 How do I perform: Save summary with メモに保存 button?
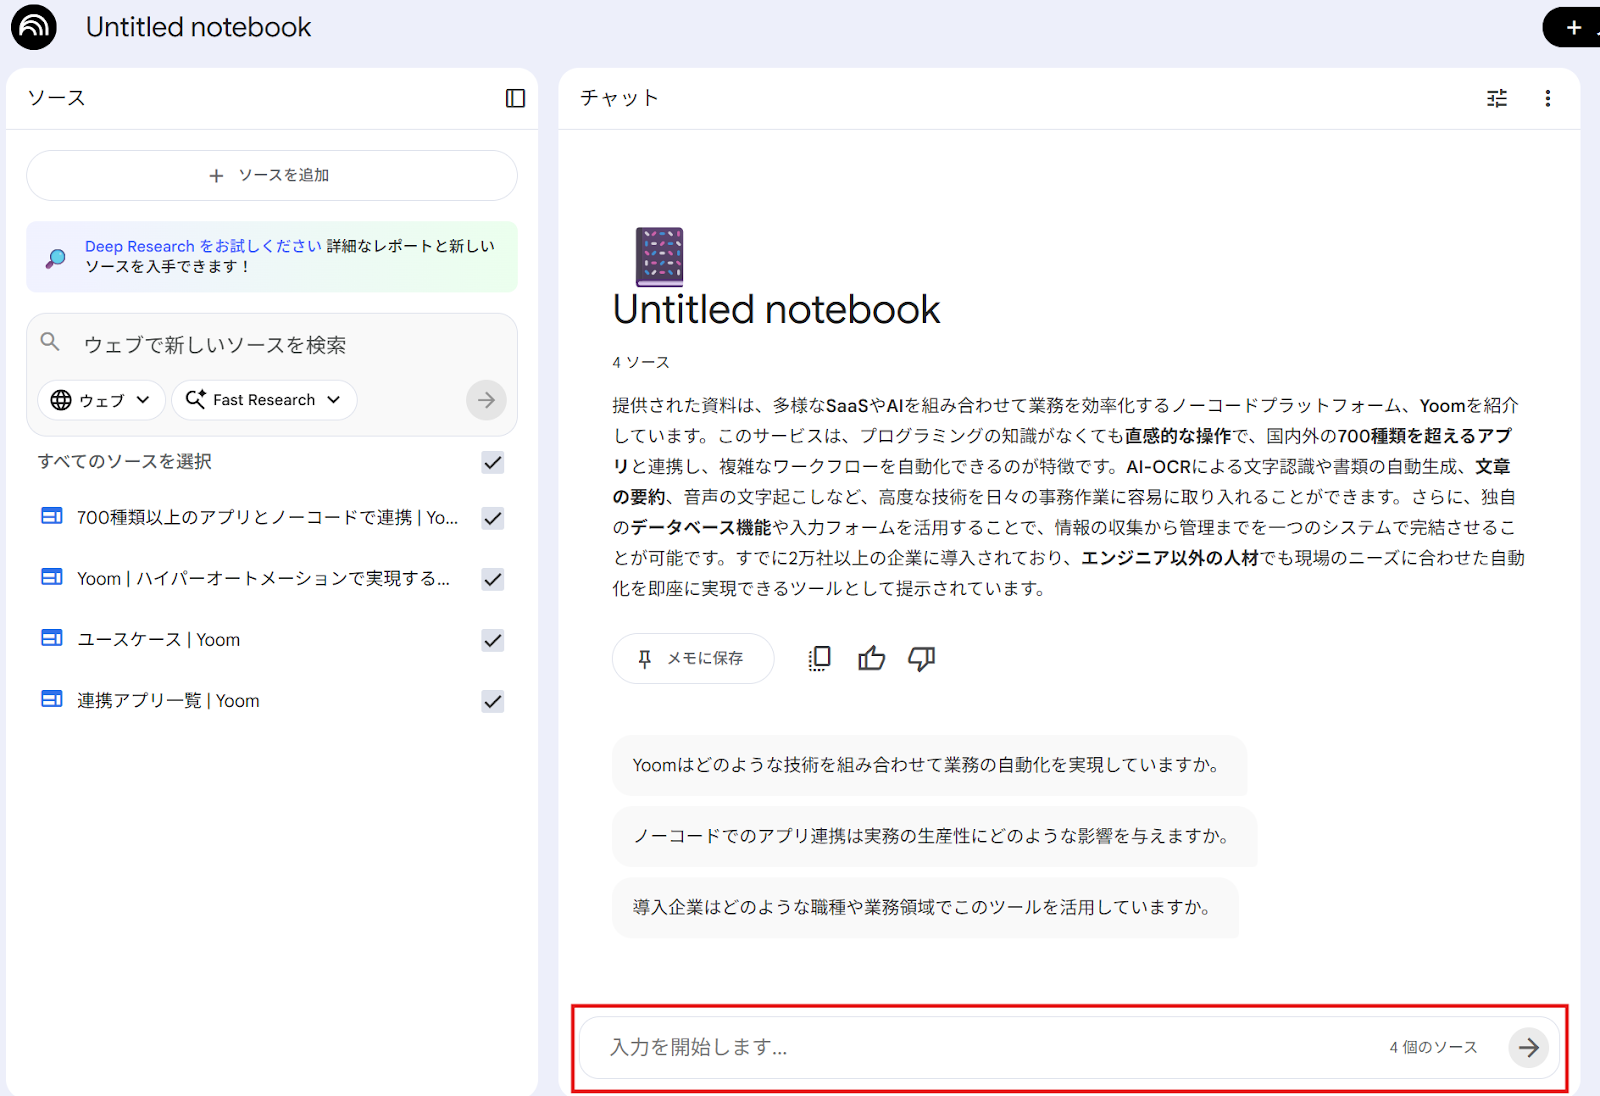pos(692,658)
